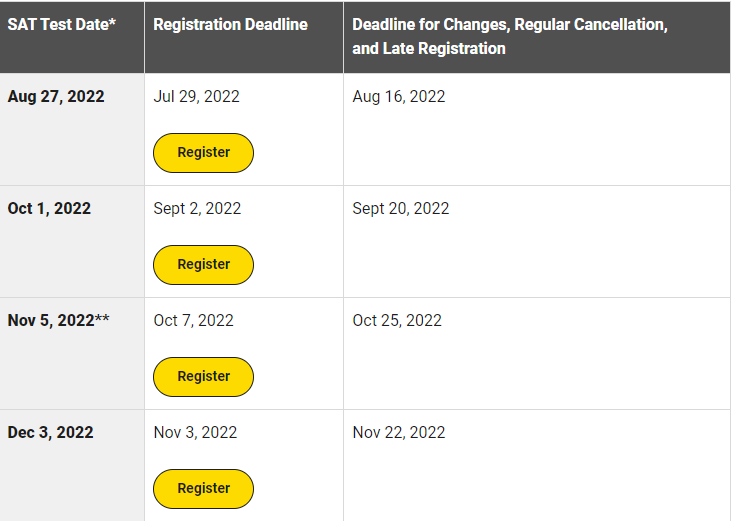Select the Nov 22, 2022 late deadline
The image size is (731, 521).
coord(399,433)
